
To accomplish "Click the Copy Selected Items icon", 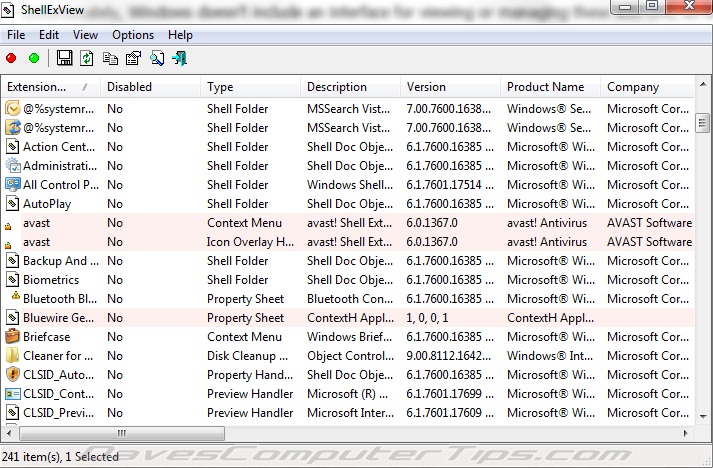I will click(110, 58).
